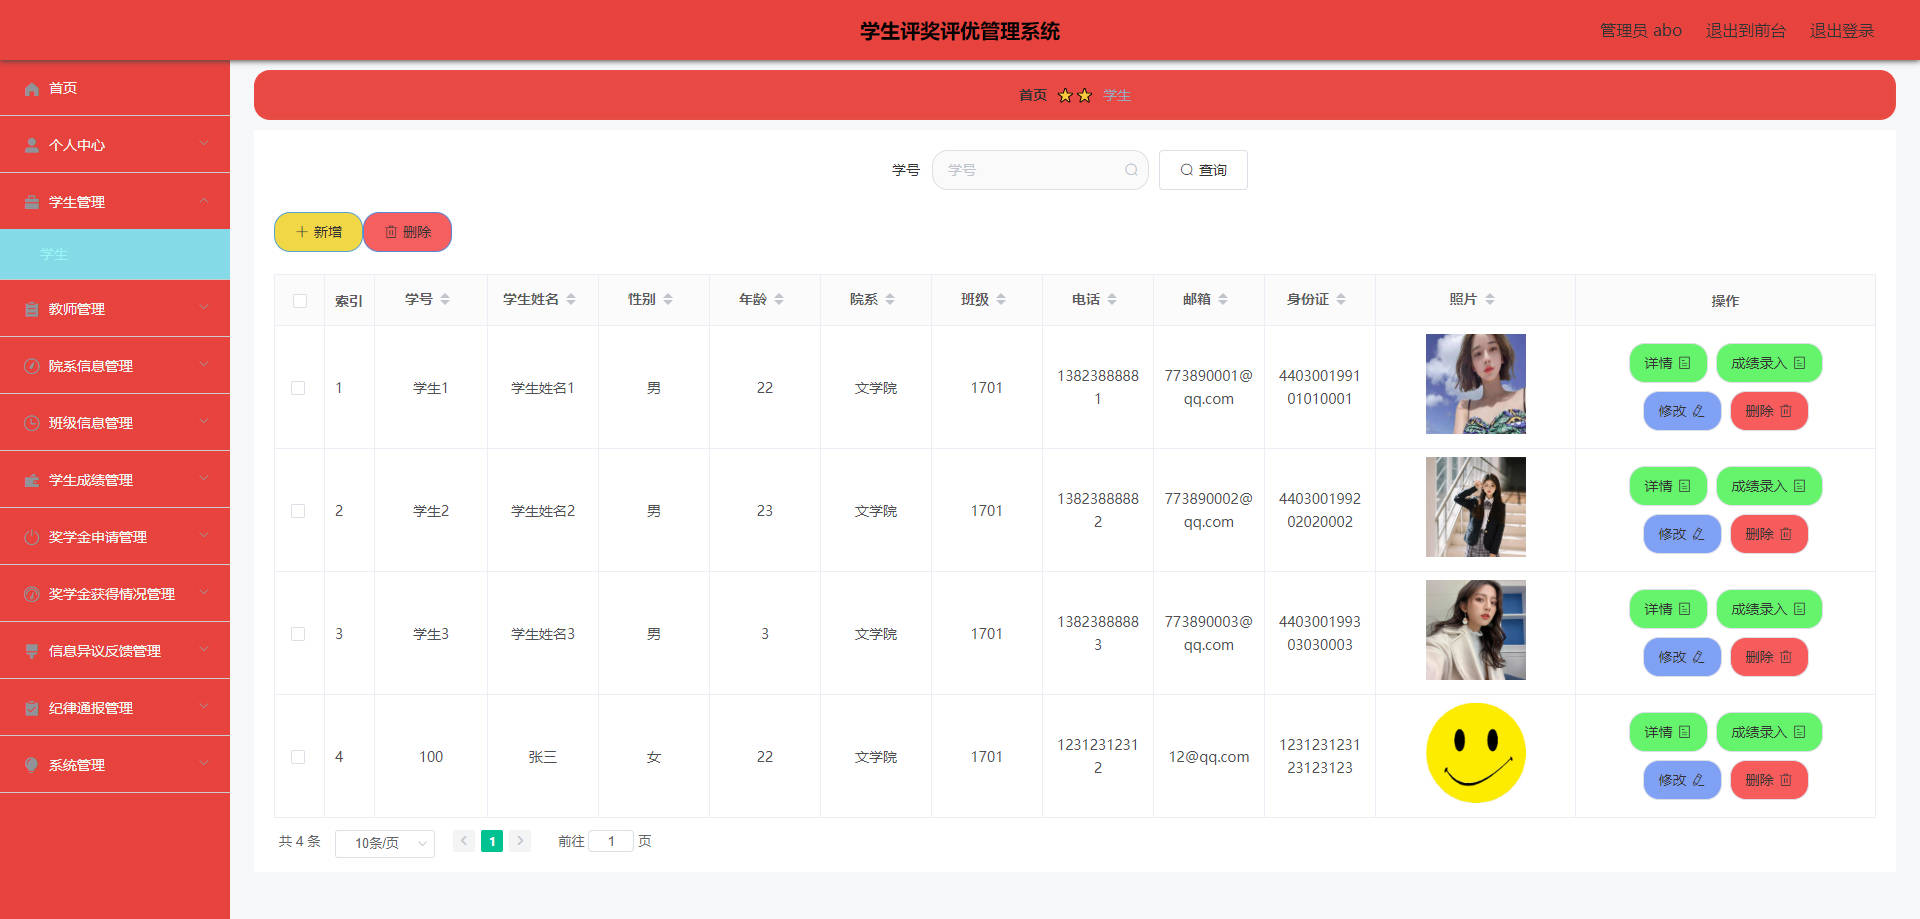Expand the 院系信息管理 menu chevron
This screenshot has width=1920, height=919.
204,365
